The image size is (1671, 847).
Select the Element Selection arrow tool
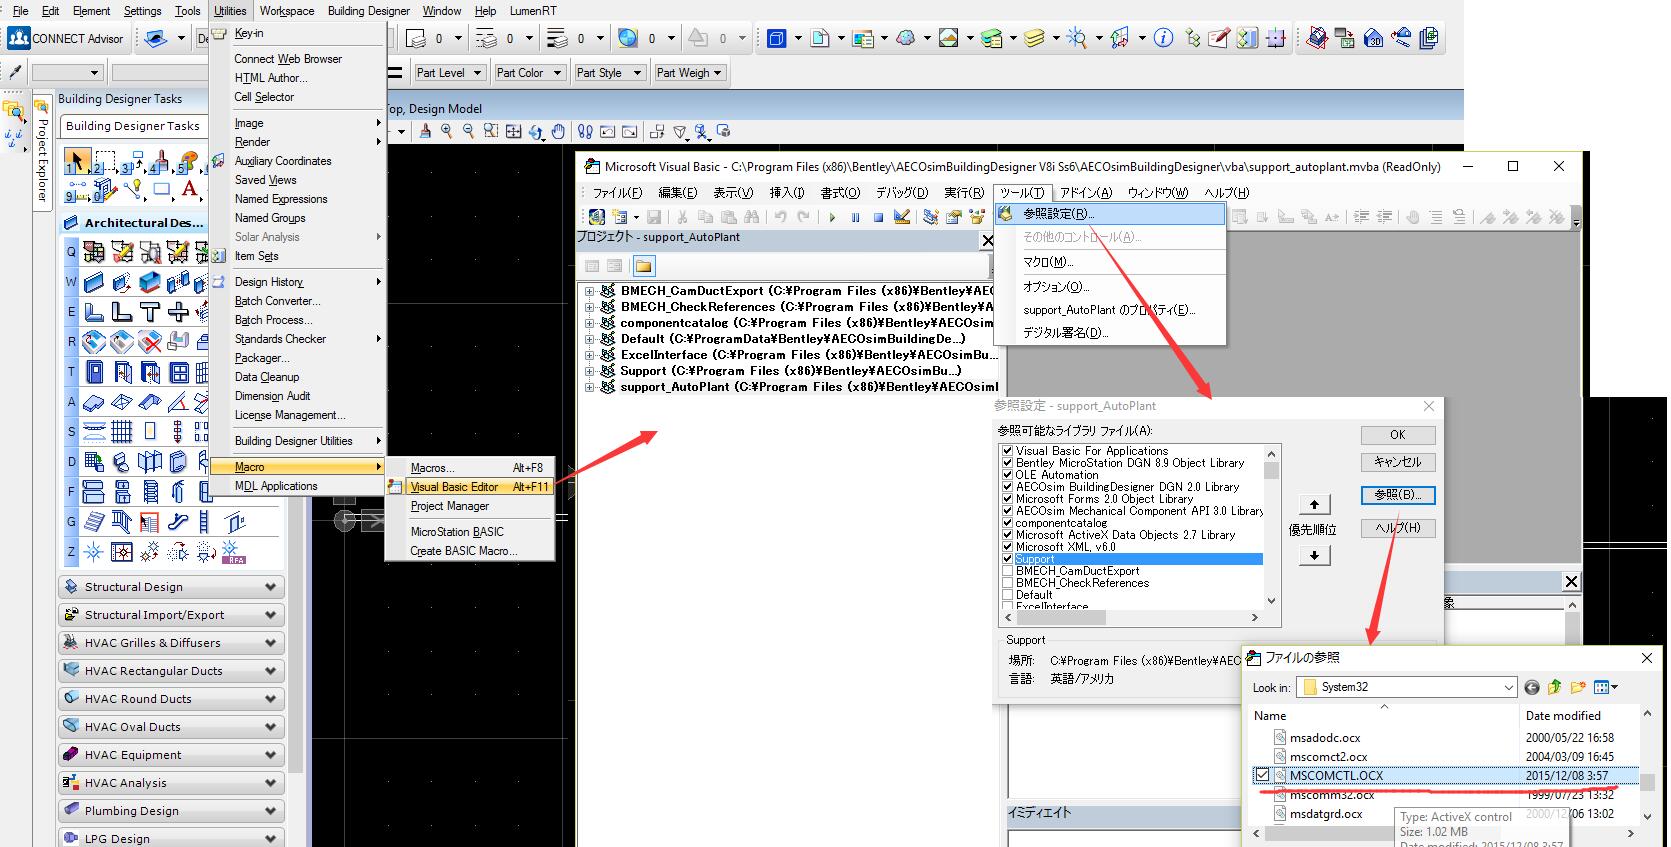tap(76, 160)
